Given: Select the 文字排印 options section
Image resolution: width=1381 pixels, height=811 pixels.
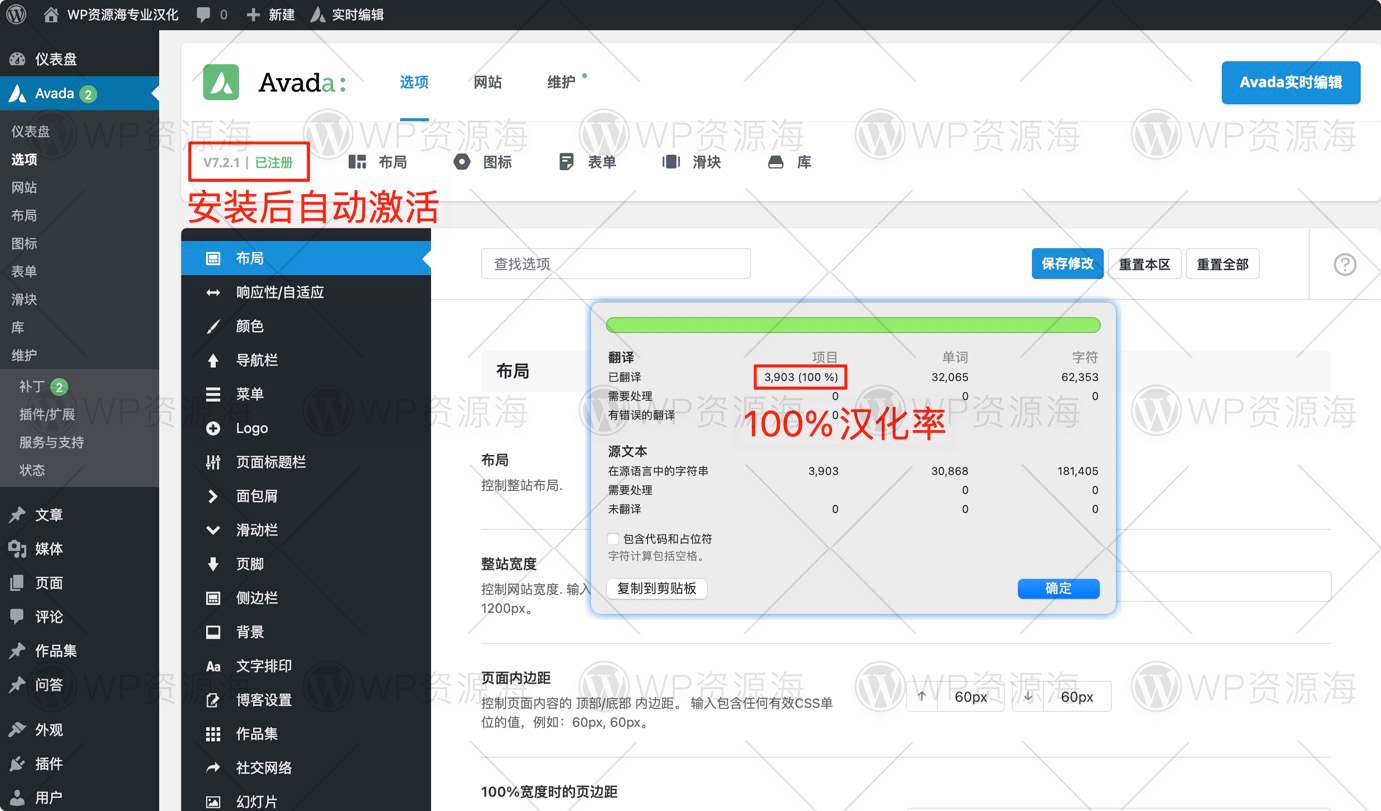Looking at the screenshot, I should (306, 666).
